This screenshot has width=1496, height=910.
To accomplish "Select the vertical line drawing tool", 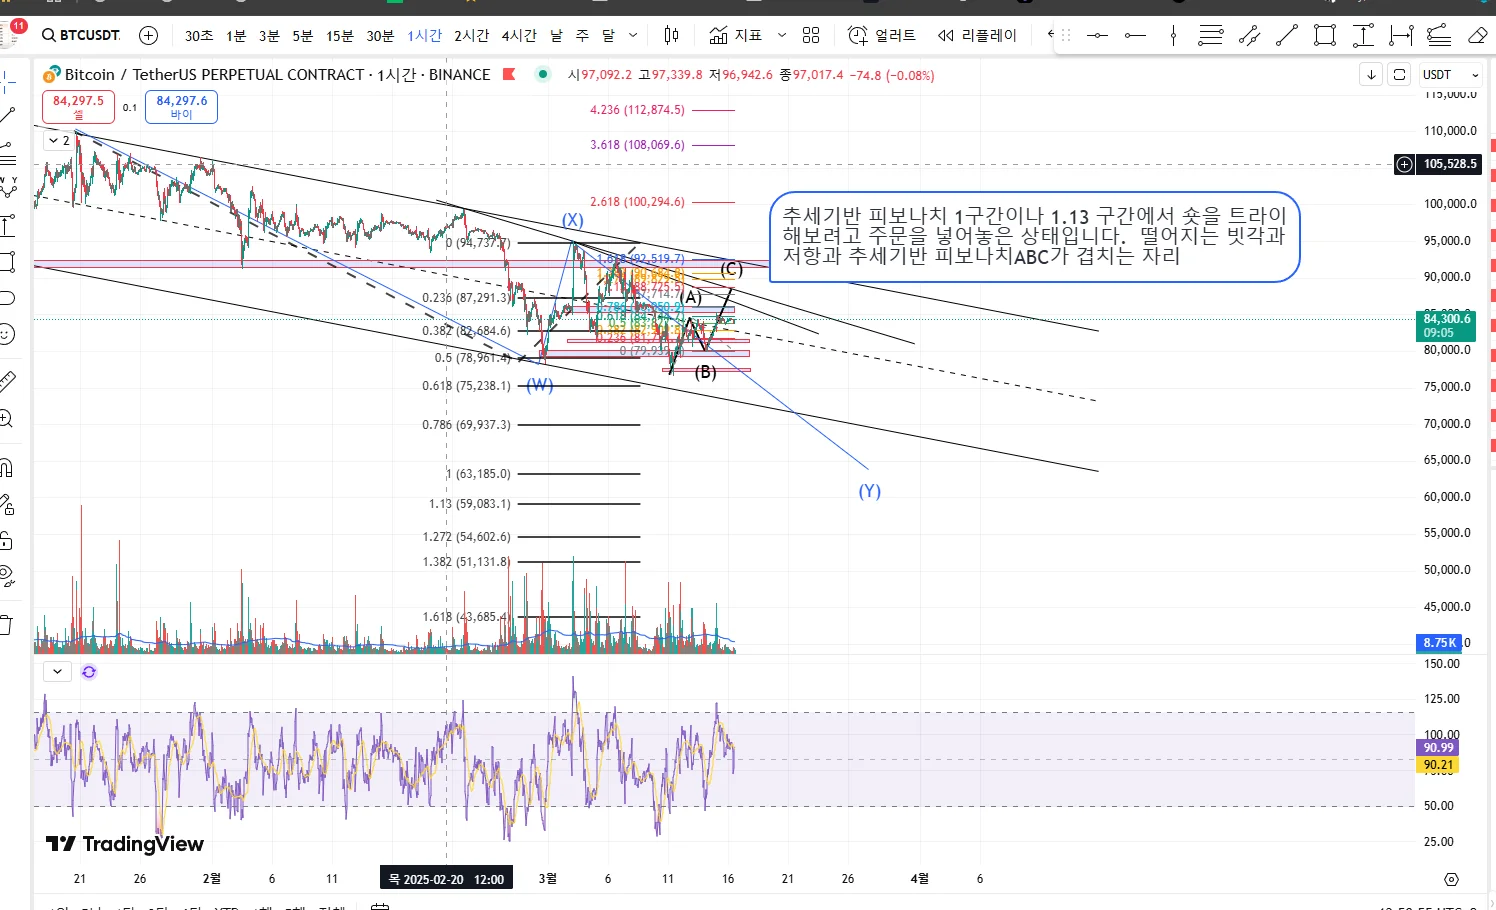I will 1173,36.
